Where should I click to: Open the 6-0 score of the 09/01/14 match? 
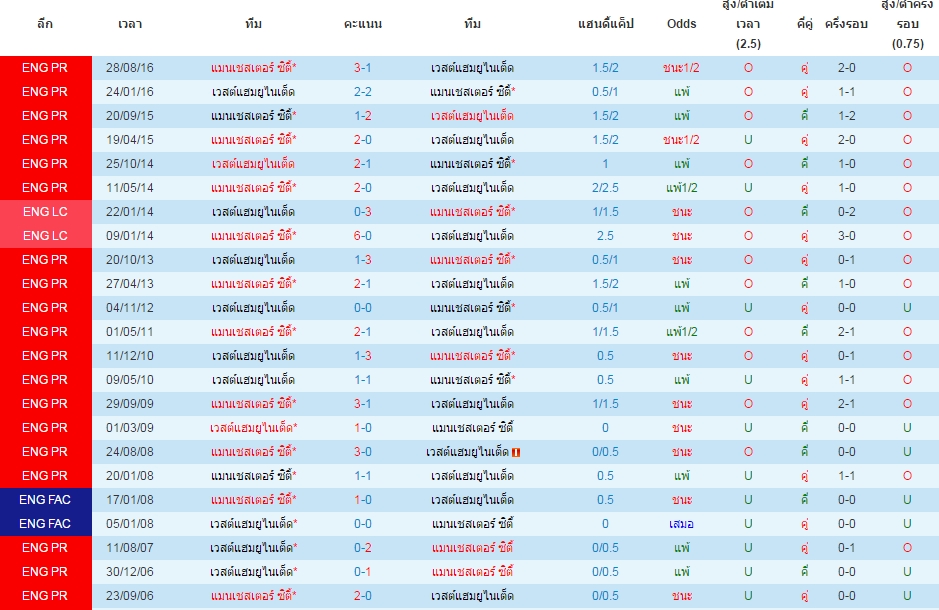[x=362, y=236]
